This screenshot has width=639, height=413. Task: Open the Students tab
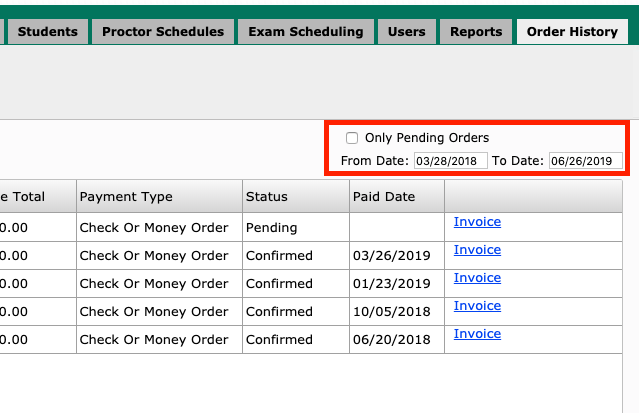[47, 32]
